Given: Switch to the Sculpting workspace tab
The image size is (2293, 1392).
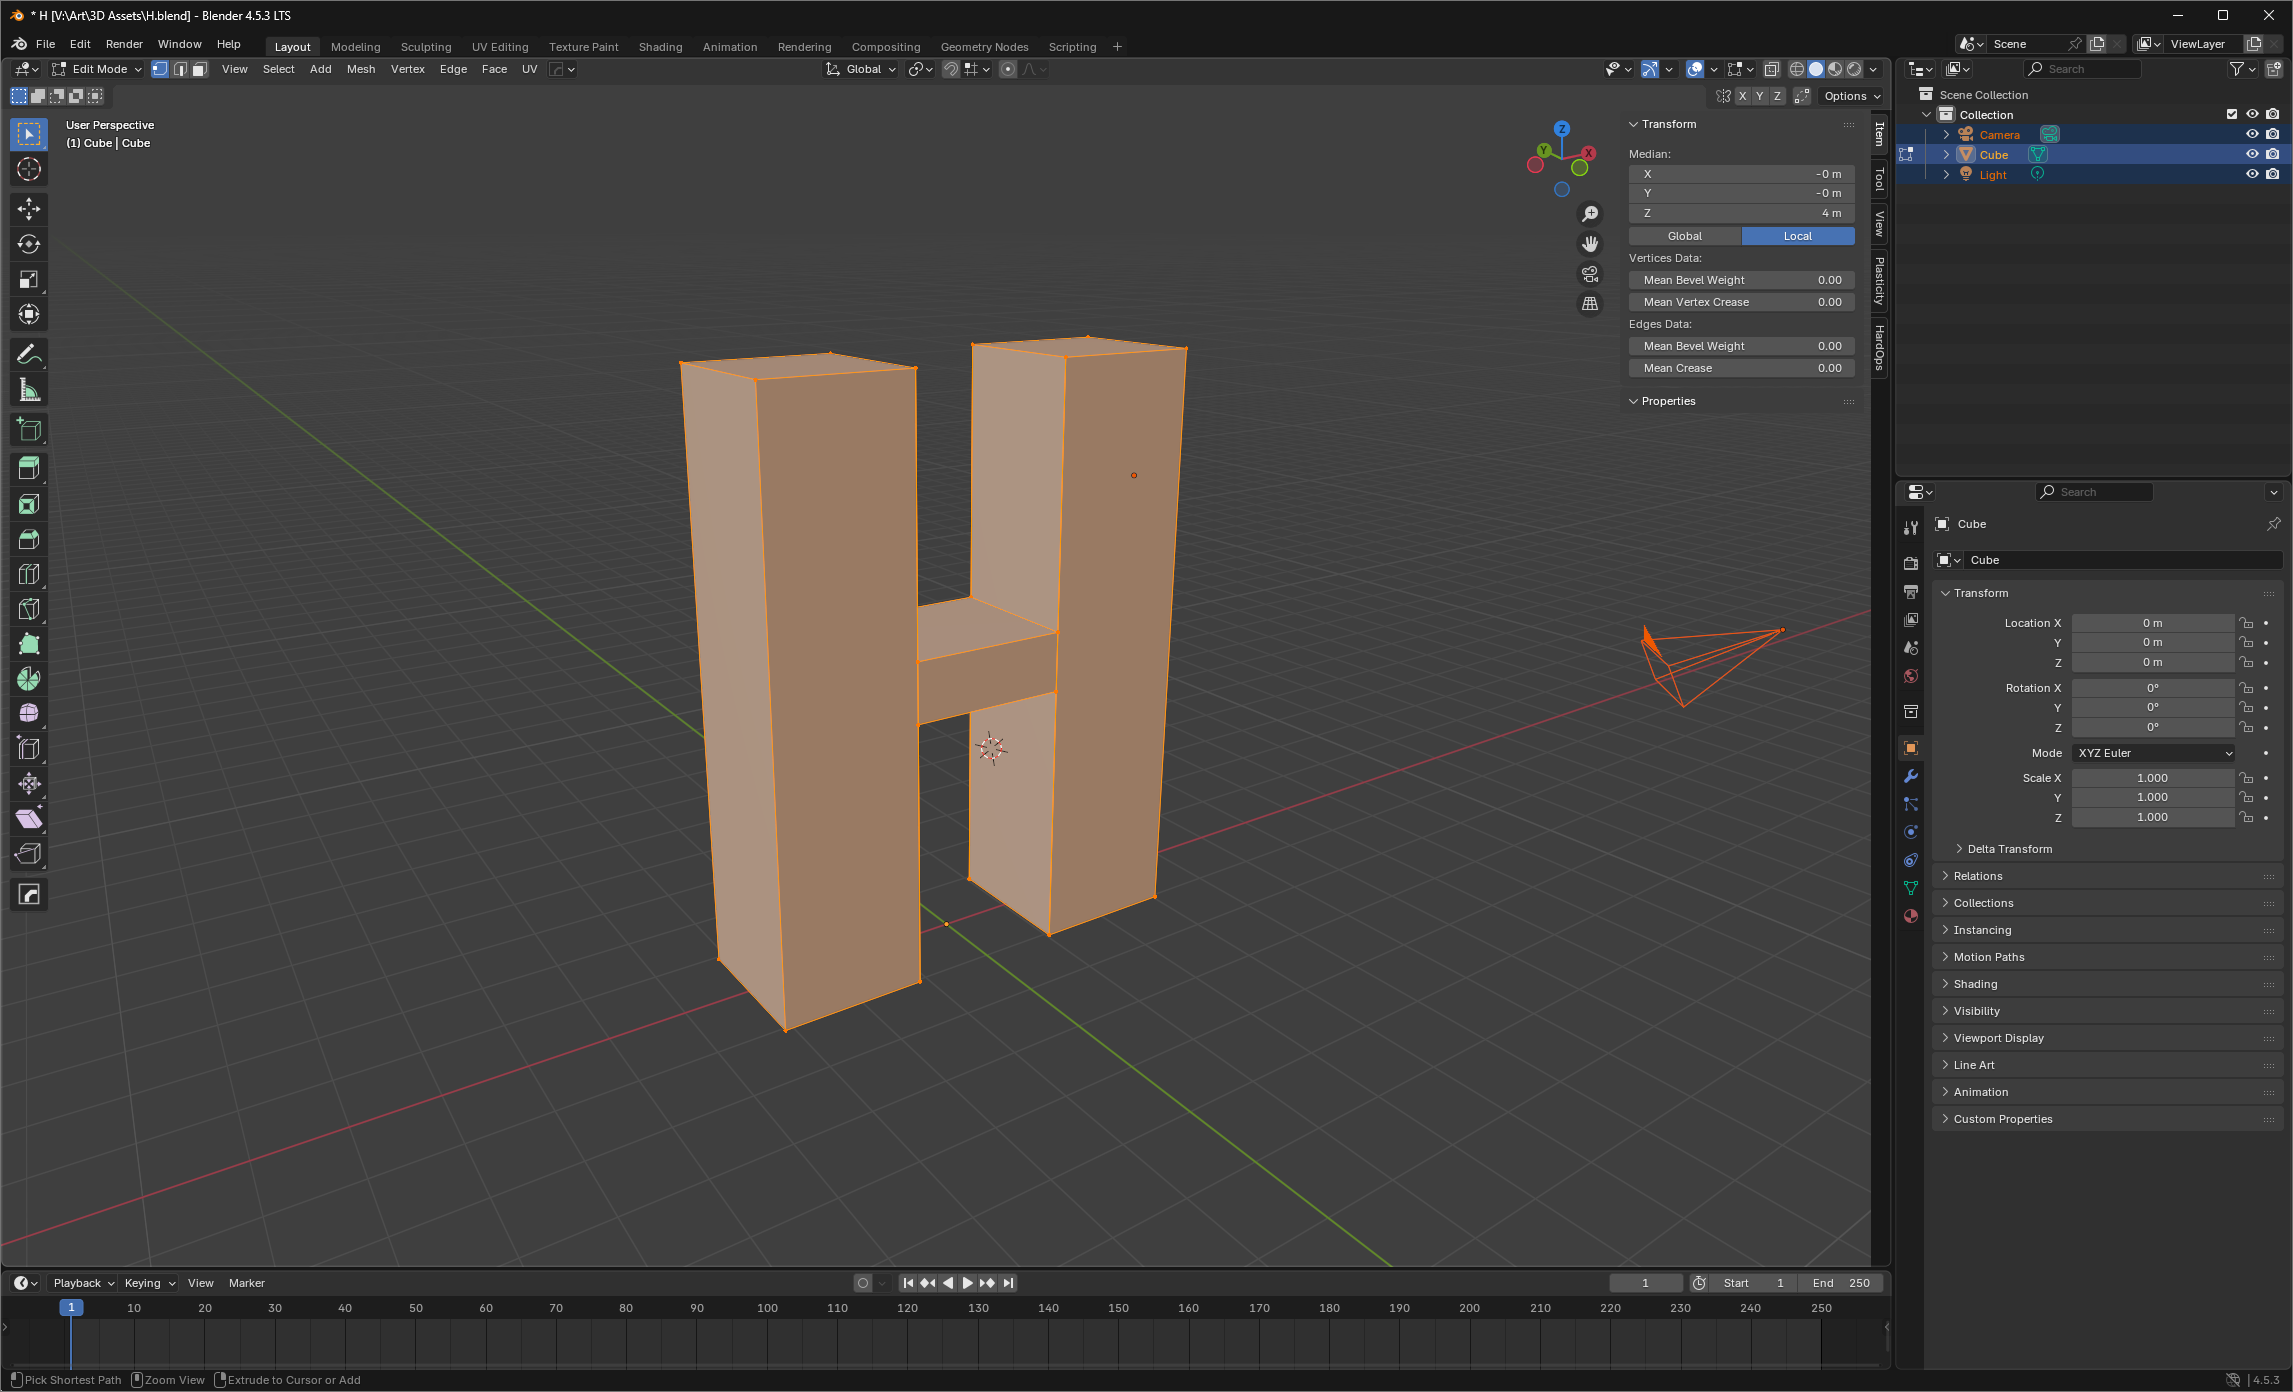Looking at the screenshot, I should [x=426, y=47].
